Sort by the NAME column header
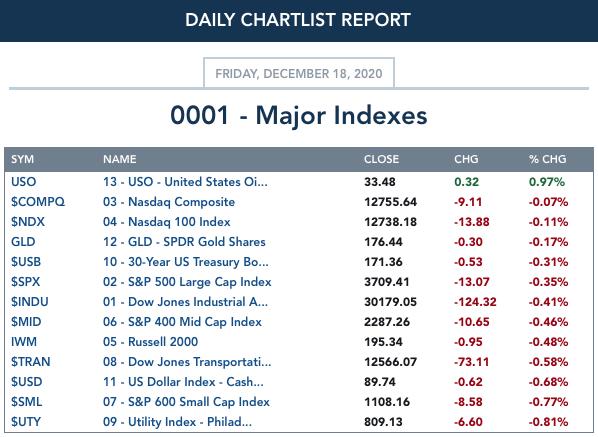The height and width of the screenshot is (437, 598). pyautogui.click(x=119, y=159)
